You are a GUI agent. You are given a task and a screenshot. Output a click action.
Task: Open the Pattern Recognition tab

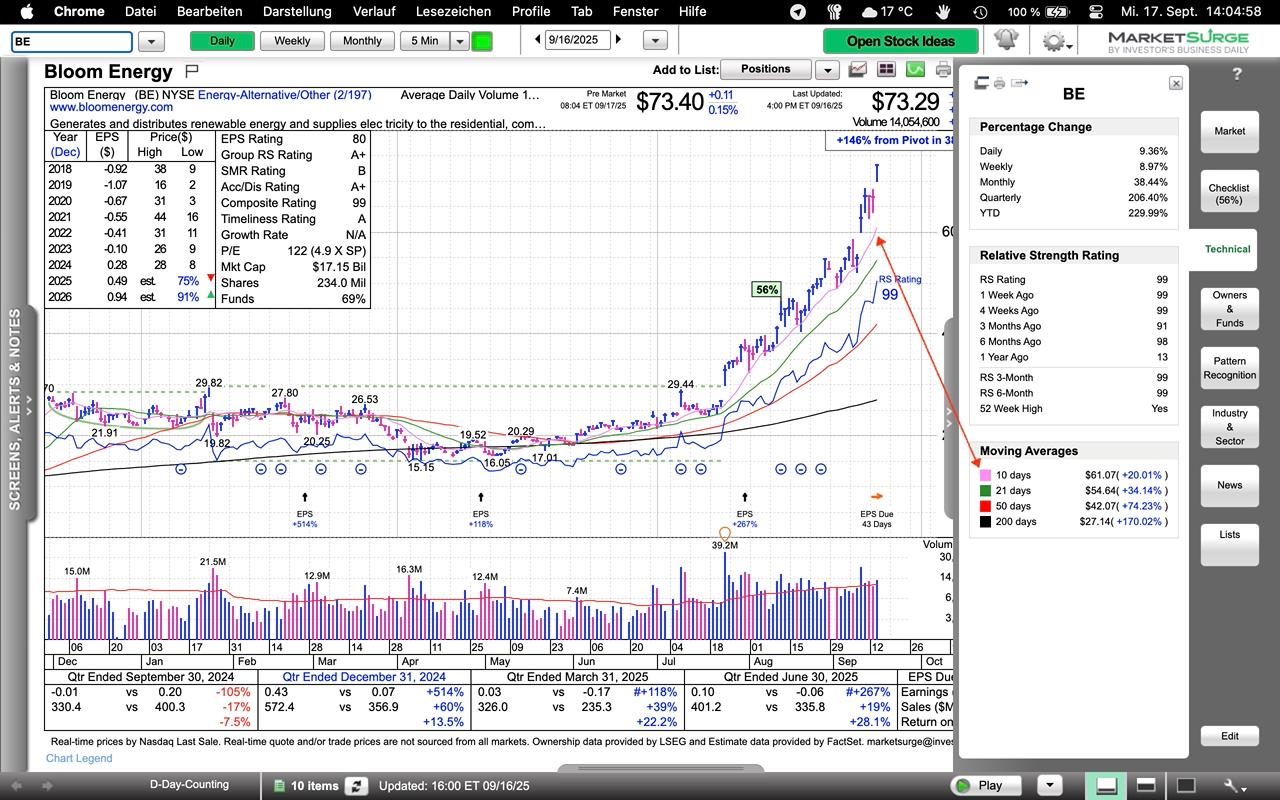click(1229, 368)
